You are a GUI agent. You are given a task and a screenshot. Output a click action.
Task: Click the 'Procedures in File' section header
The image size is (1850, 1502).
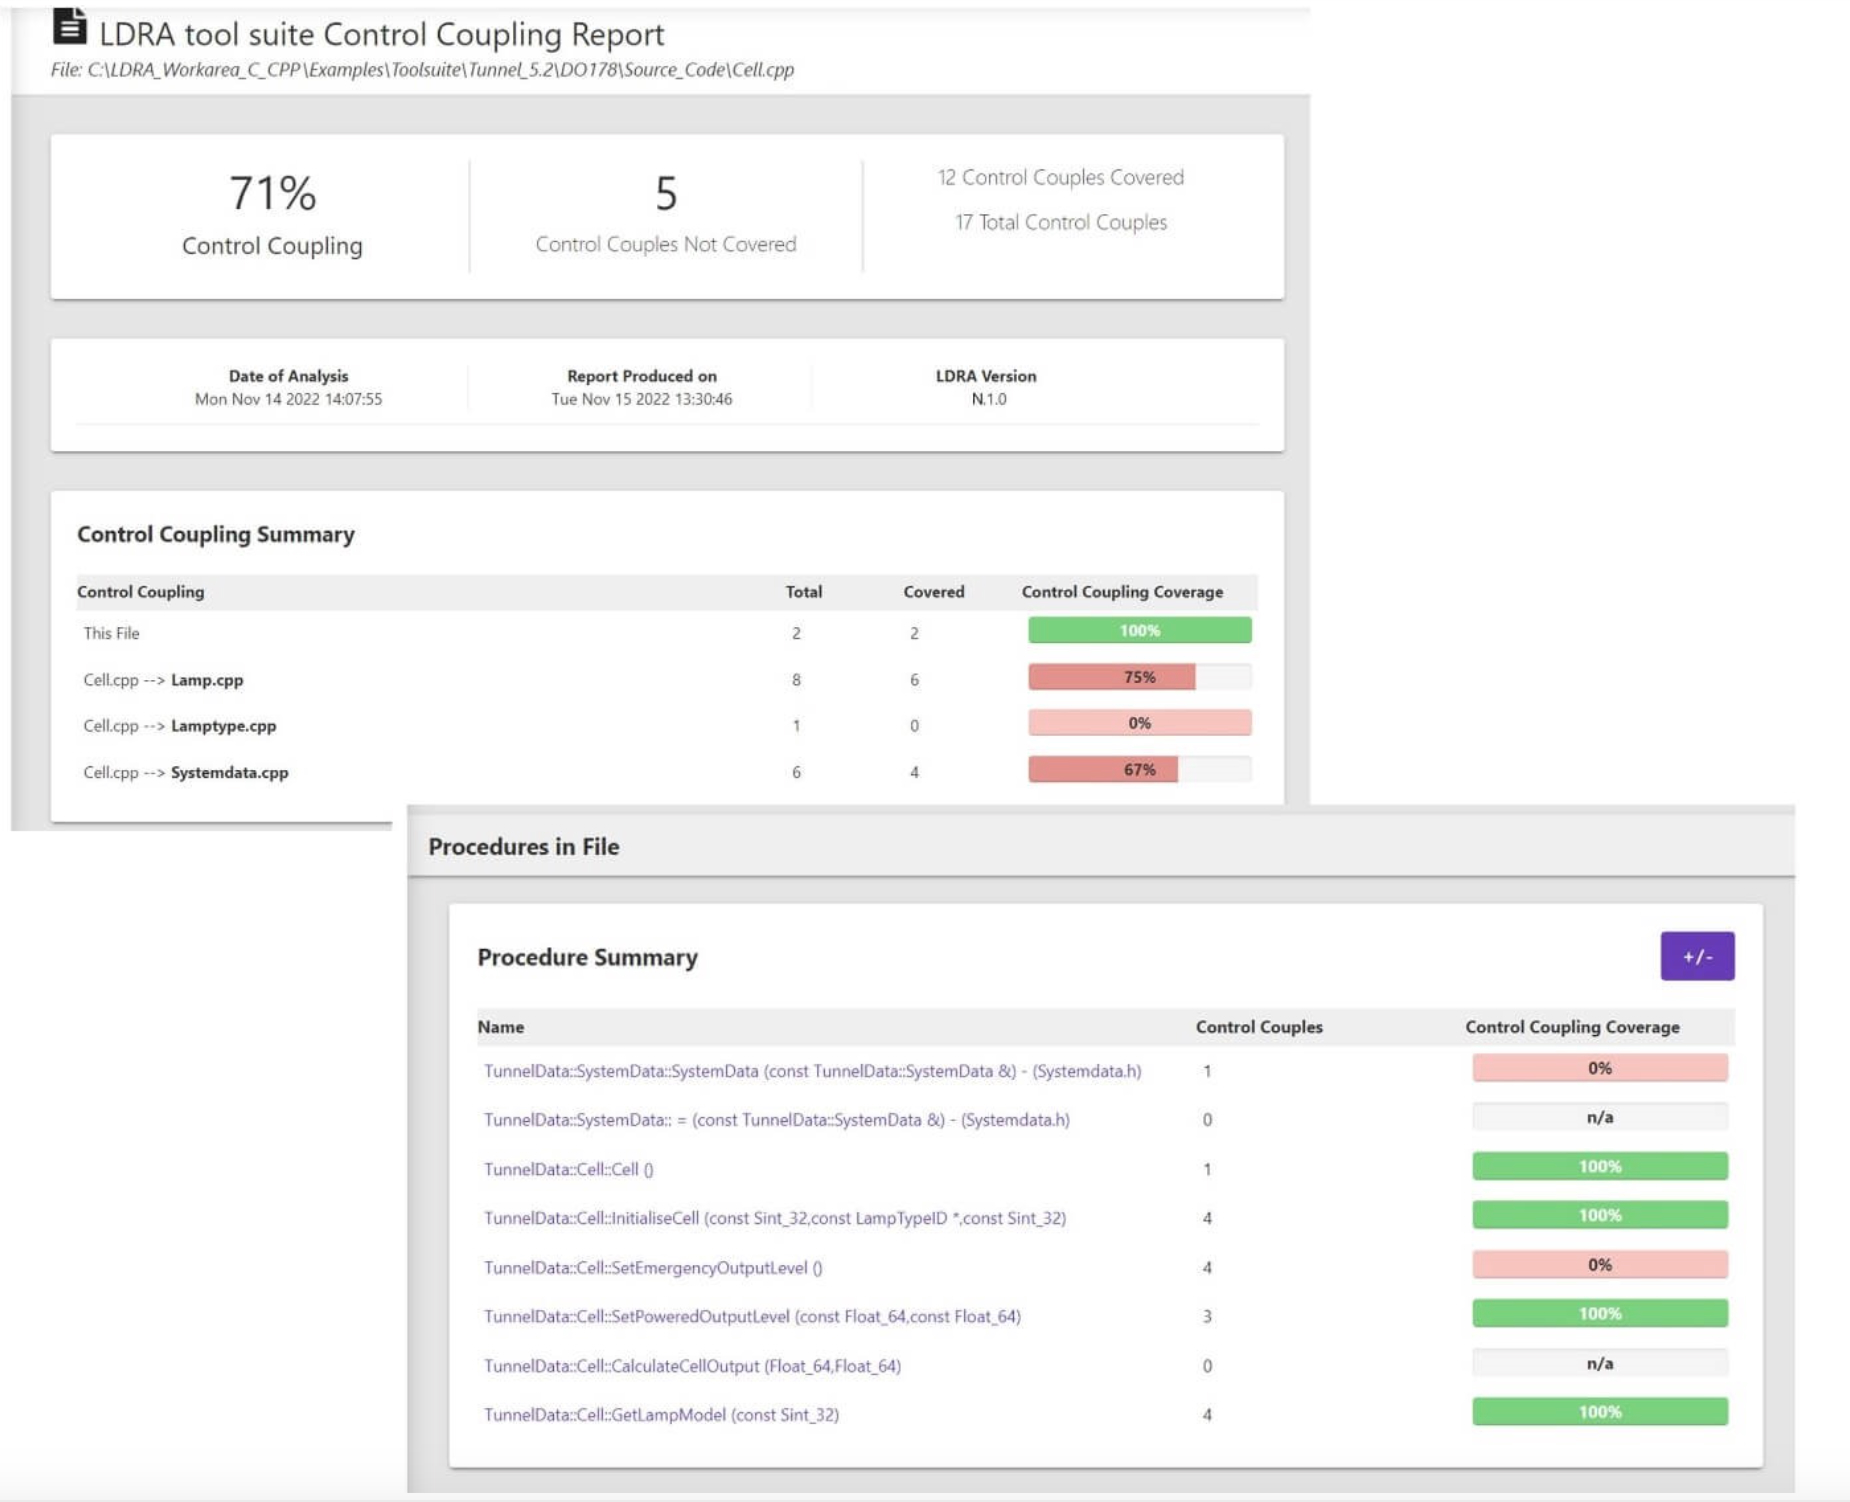[523, 847]
